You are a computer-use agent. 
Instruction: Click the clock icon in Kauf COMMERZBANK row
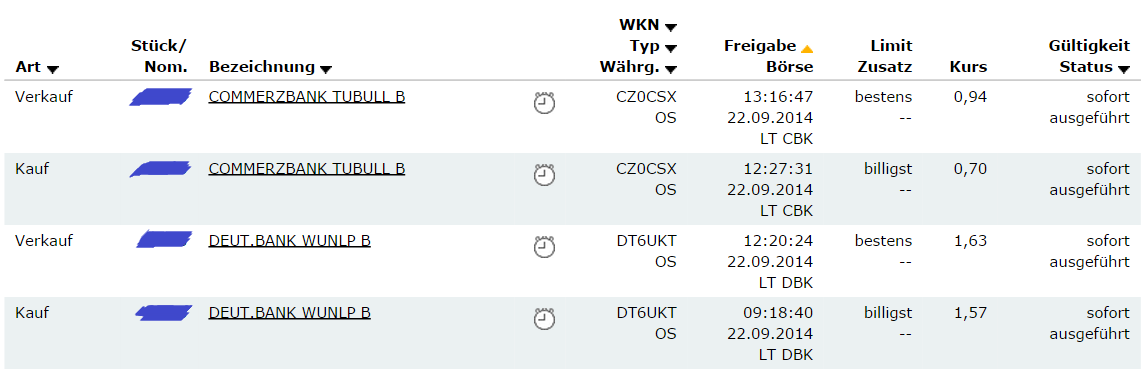[544, 175]
